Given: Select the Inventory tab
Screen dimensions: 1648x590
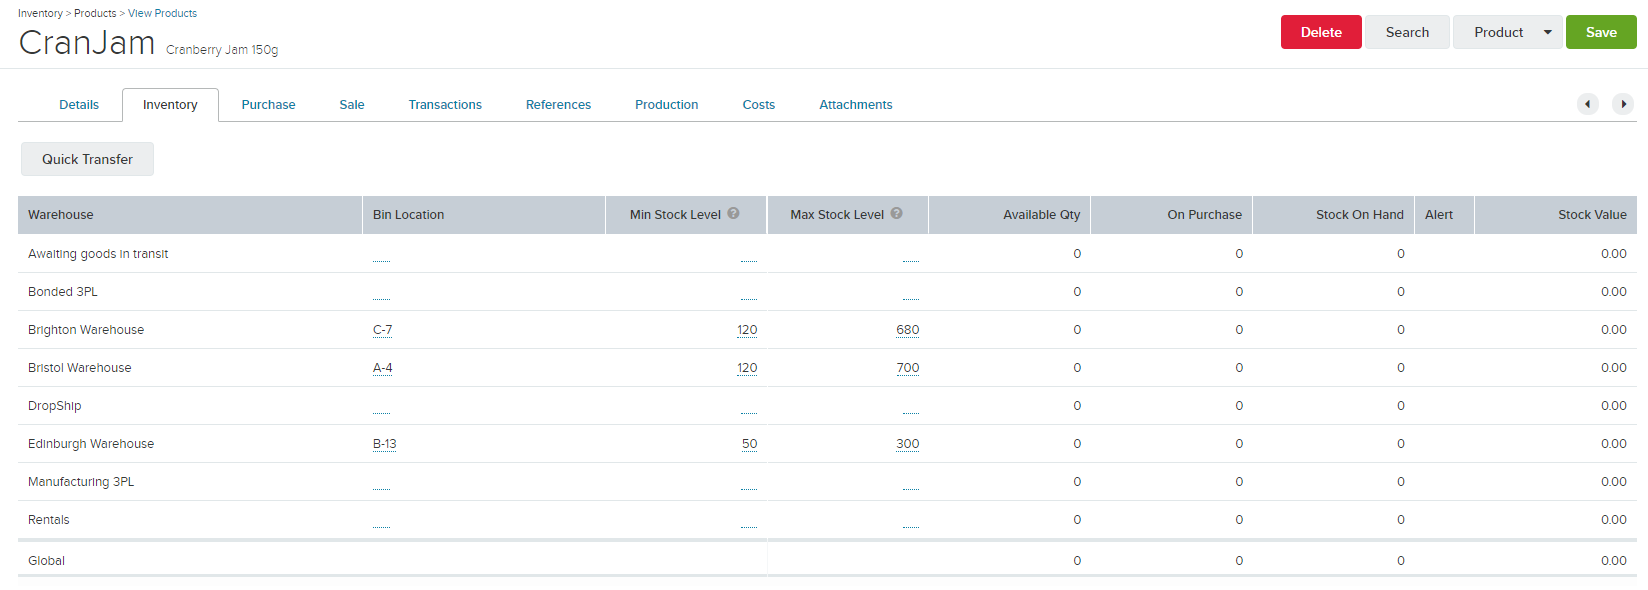Looking at the screenshot, I should 170,105.
